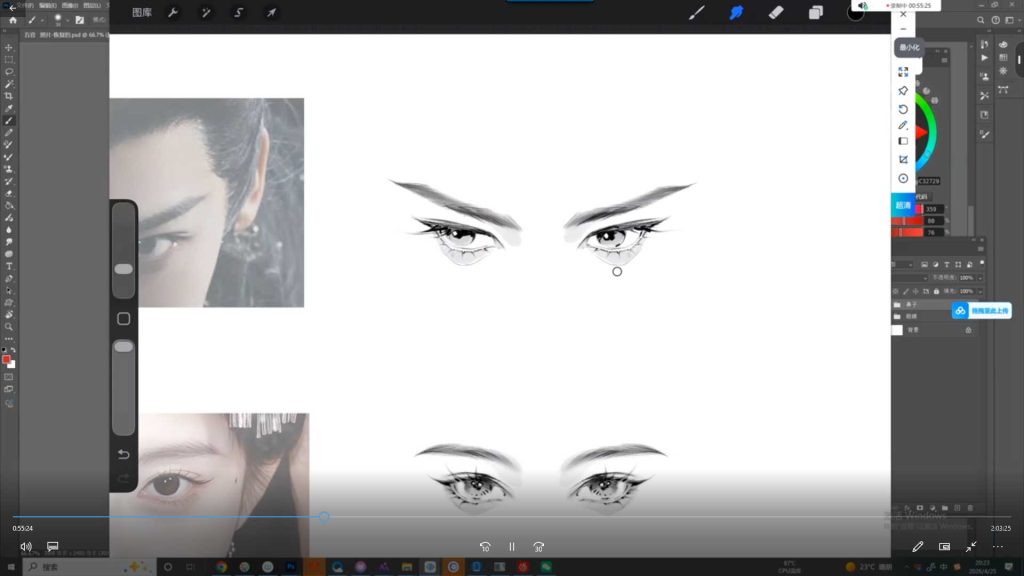The image size is (1024, 576).
Task: Click the video progress bar scrubber
Action: point(324,517)
